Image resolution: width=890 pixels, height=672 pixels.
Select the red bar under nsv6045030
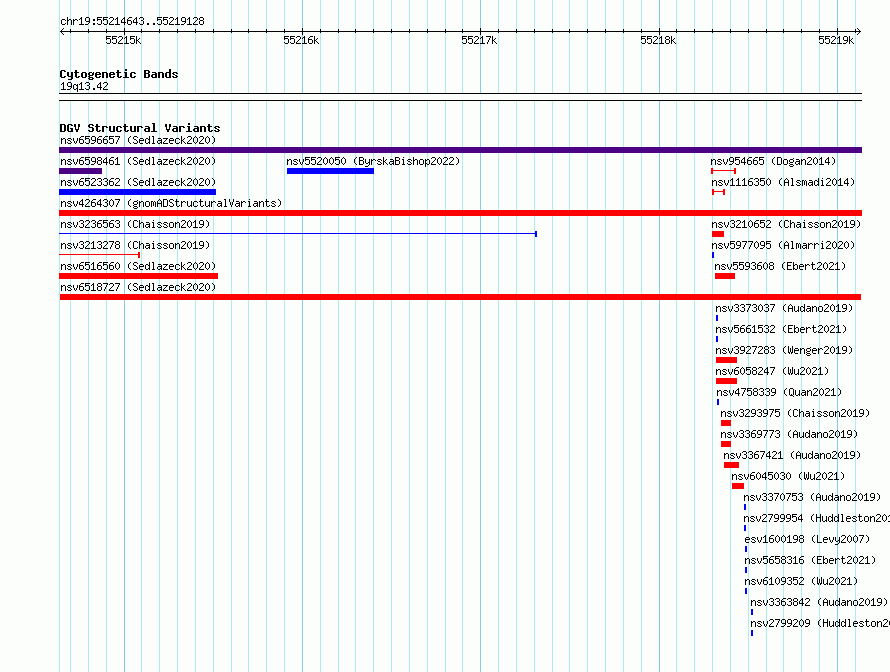point(738,486)
